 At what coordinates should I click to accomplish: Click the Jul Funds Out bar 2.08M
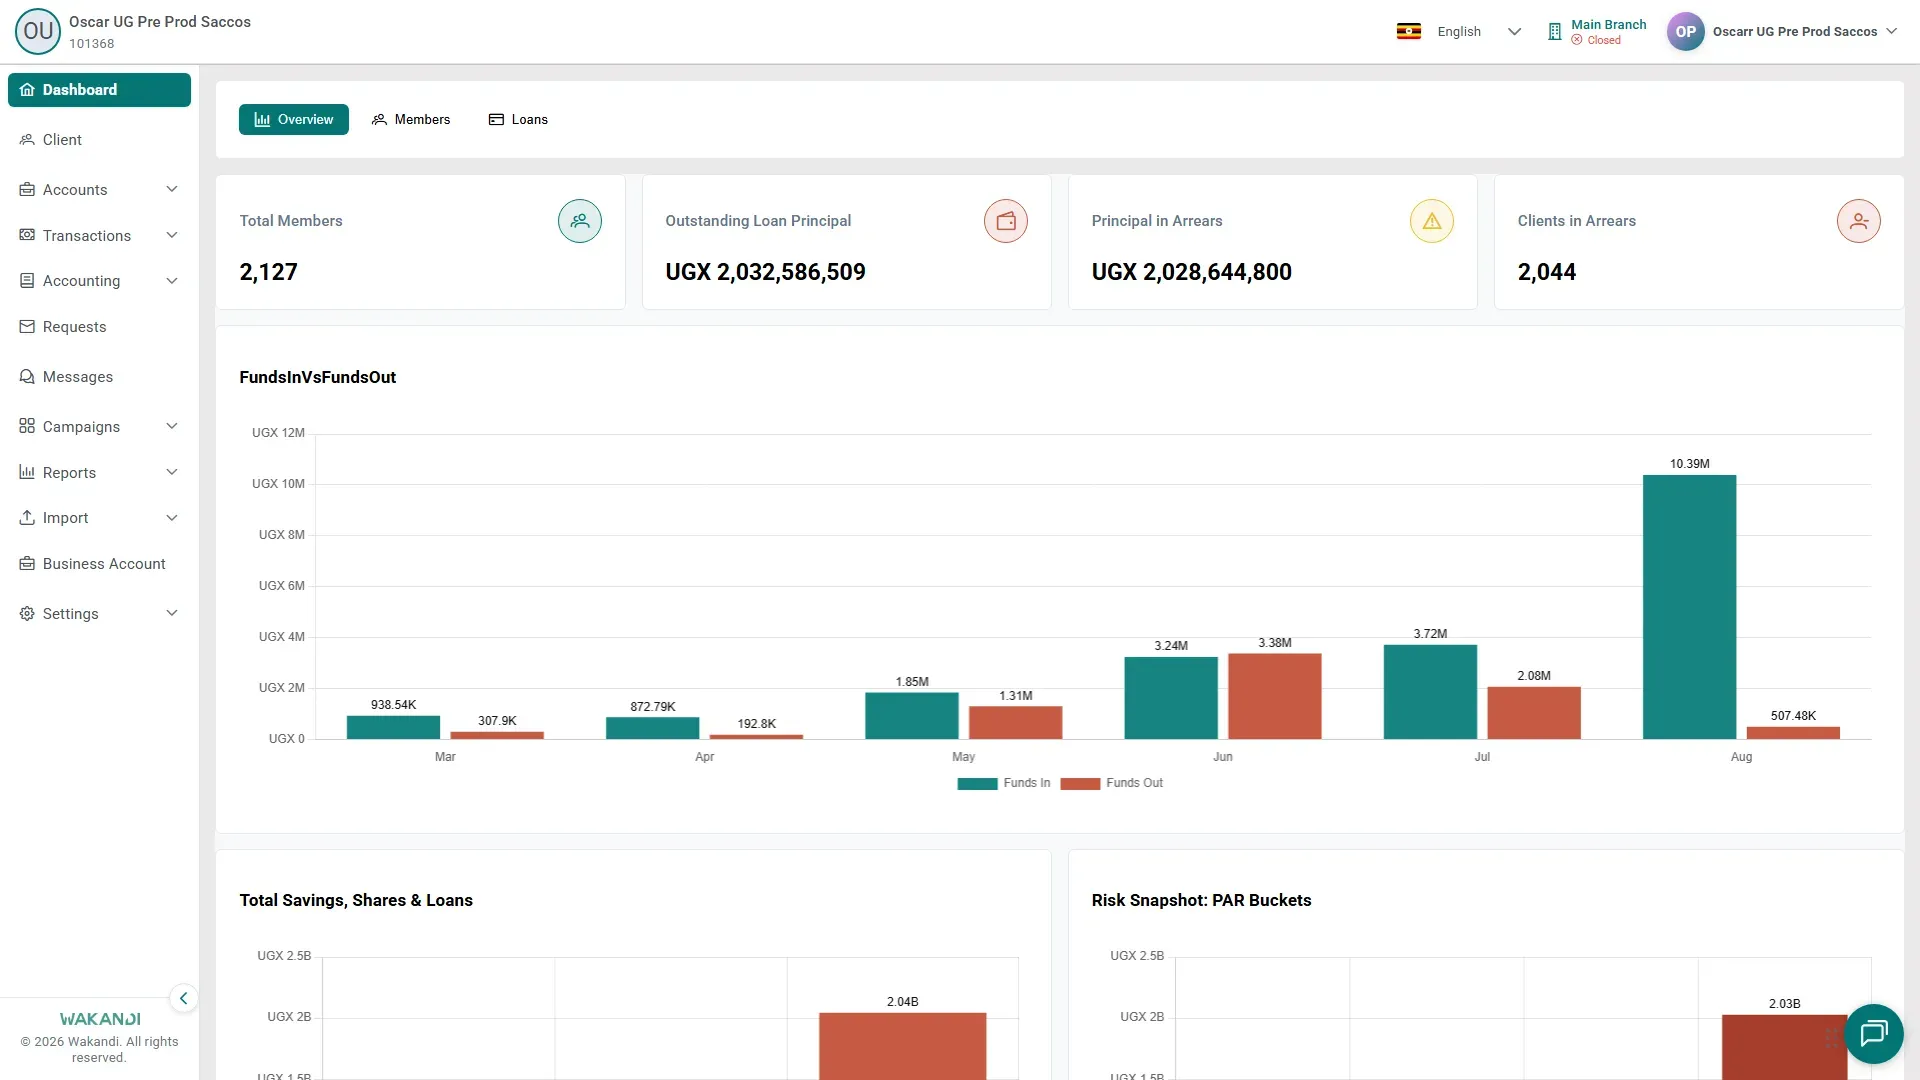click(1534, 713)
